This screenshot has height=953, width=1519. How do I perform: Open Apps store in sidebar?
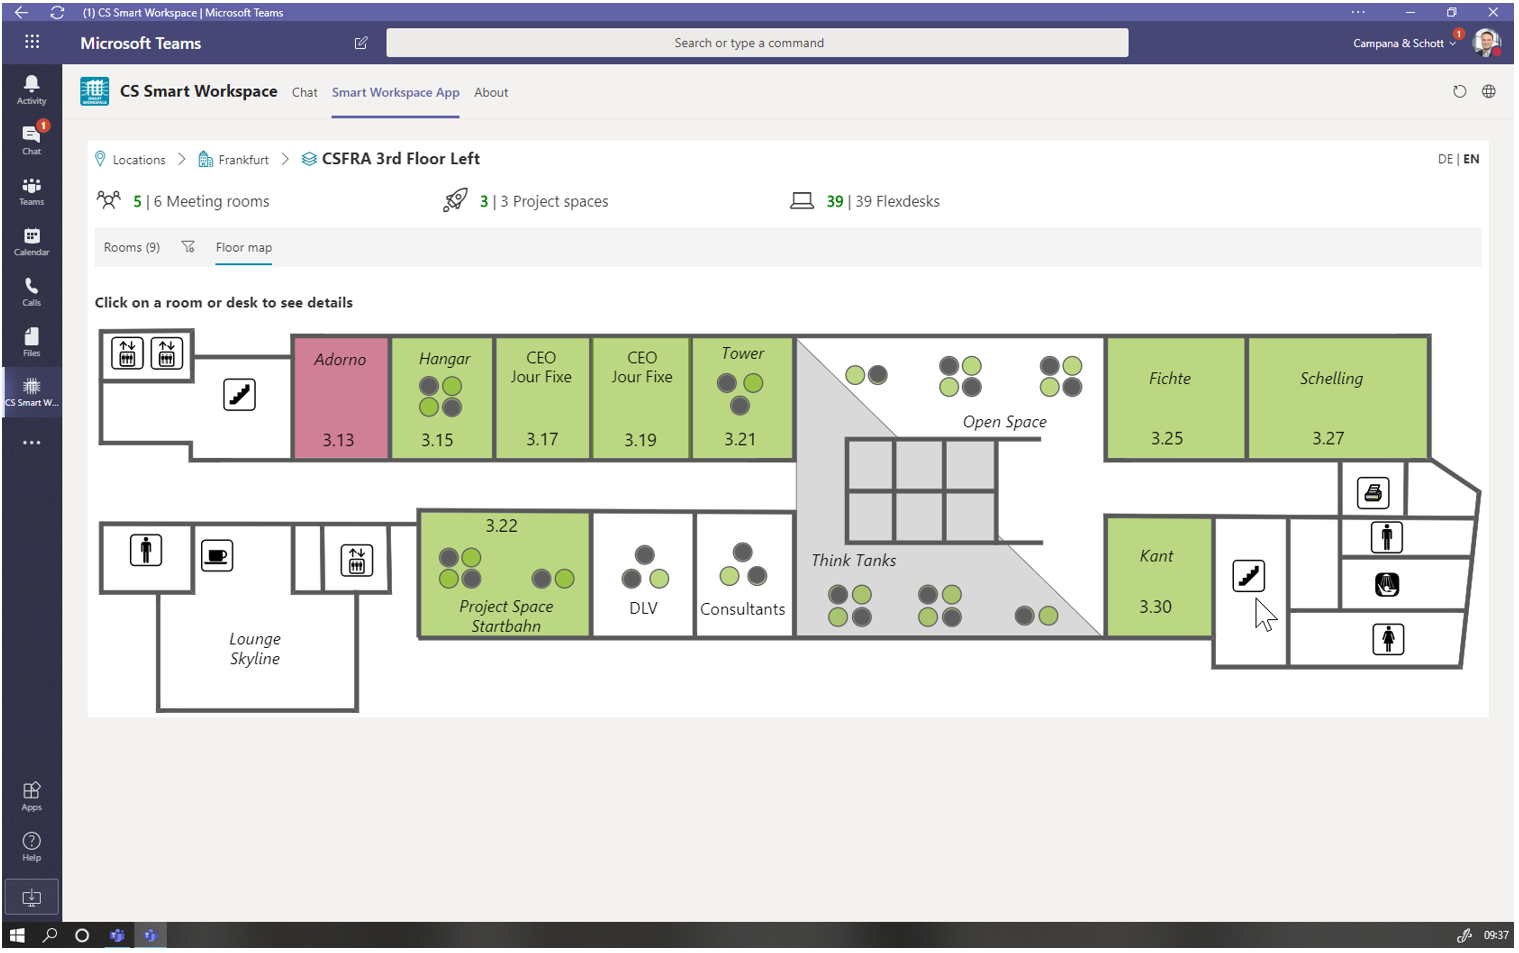(31, 796)
